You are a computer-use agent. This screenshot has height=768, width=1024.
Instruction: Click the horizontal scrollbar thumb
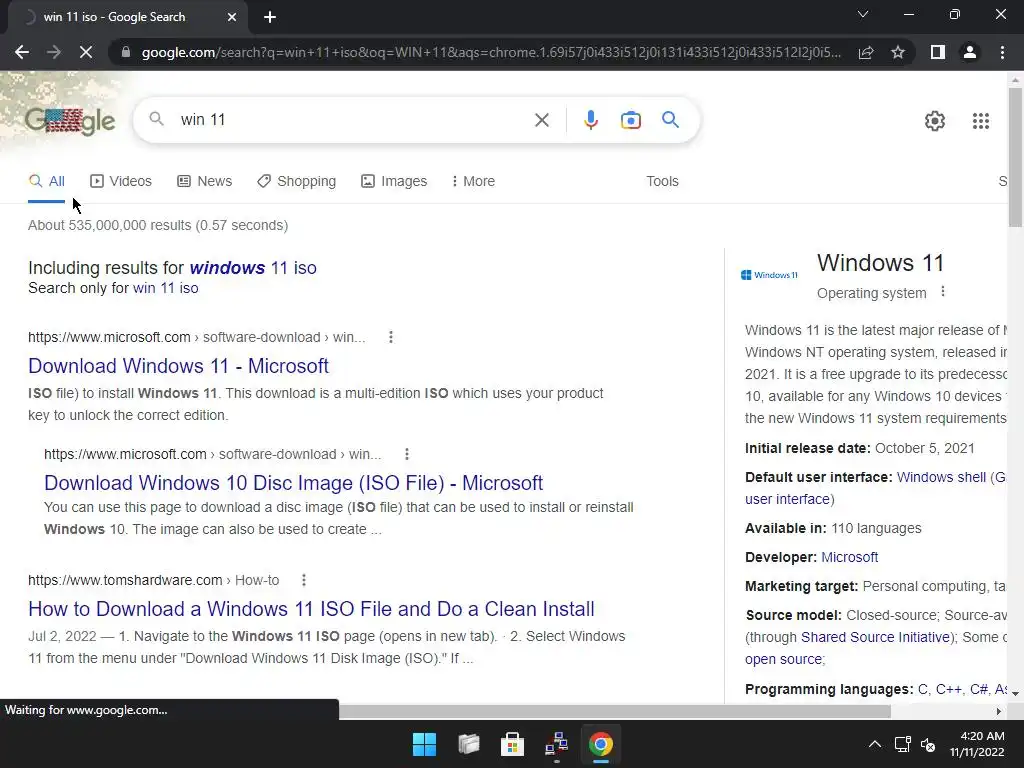pos(614,711)
